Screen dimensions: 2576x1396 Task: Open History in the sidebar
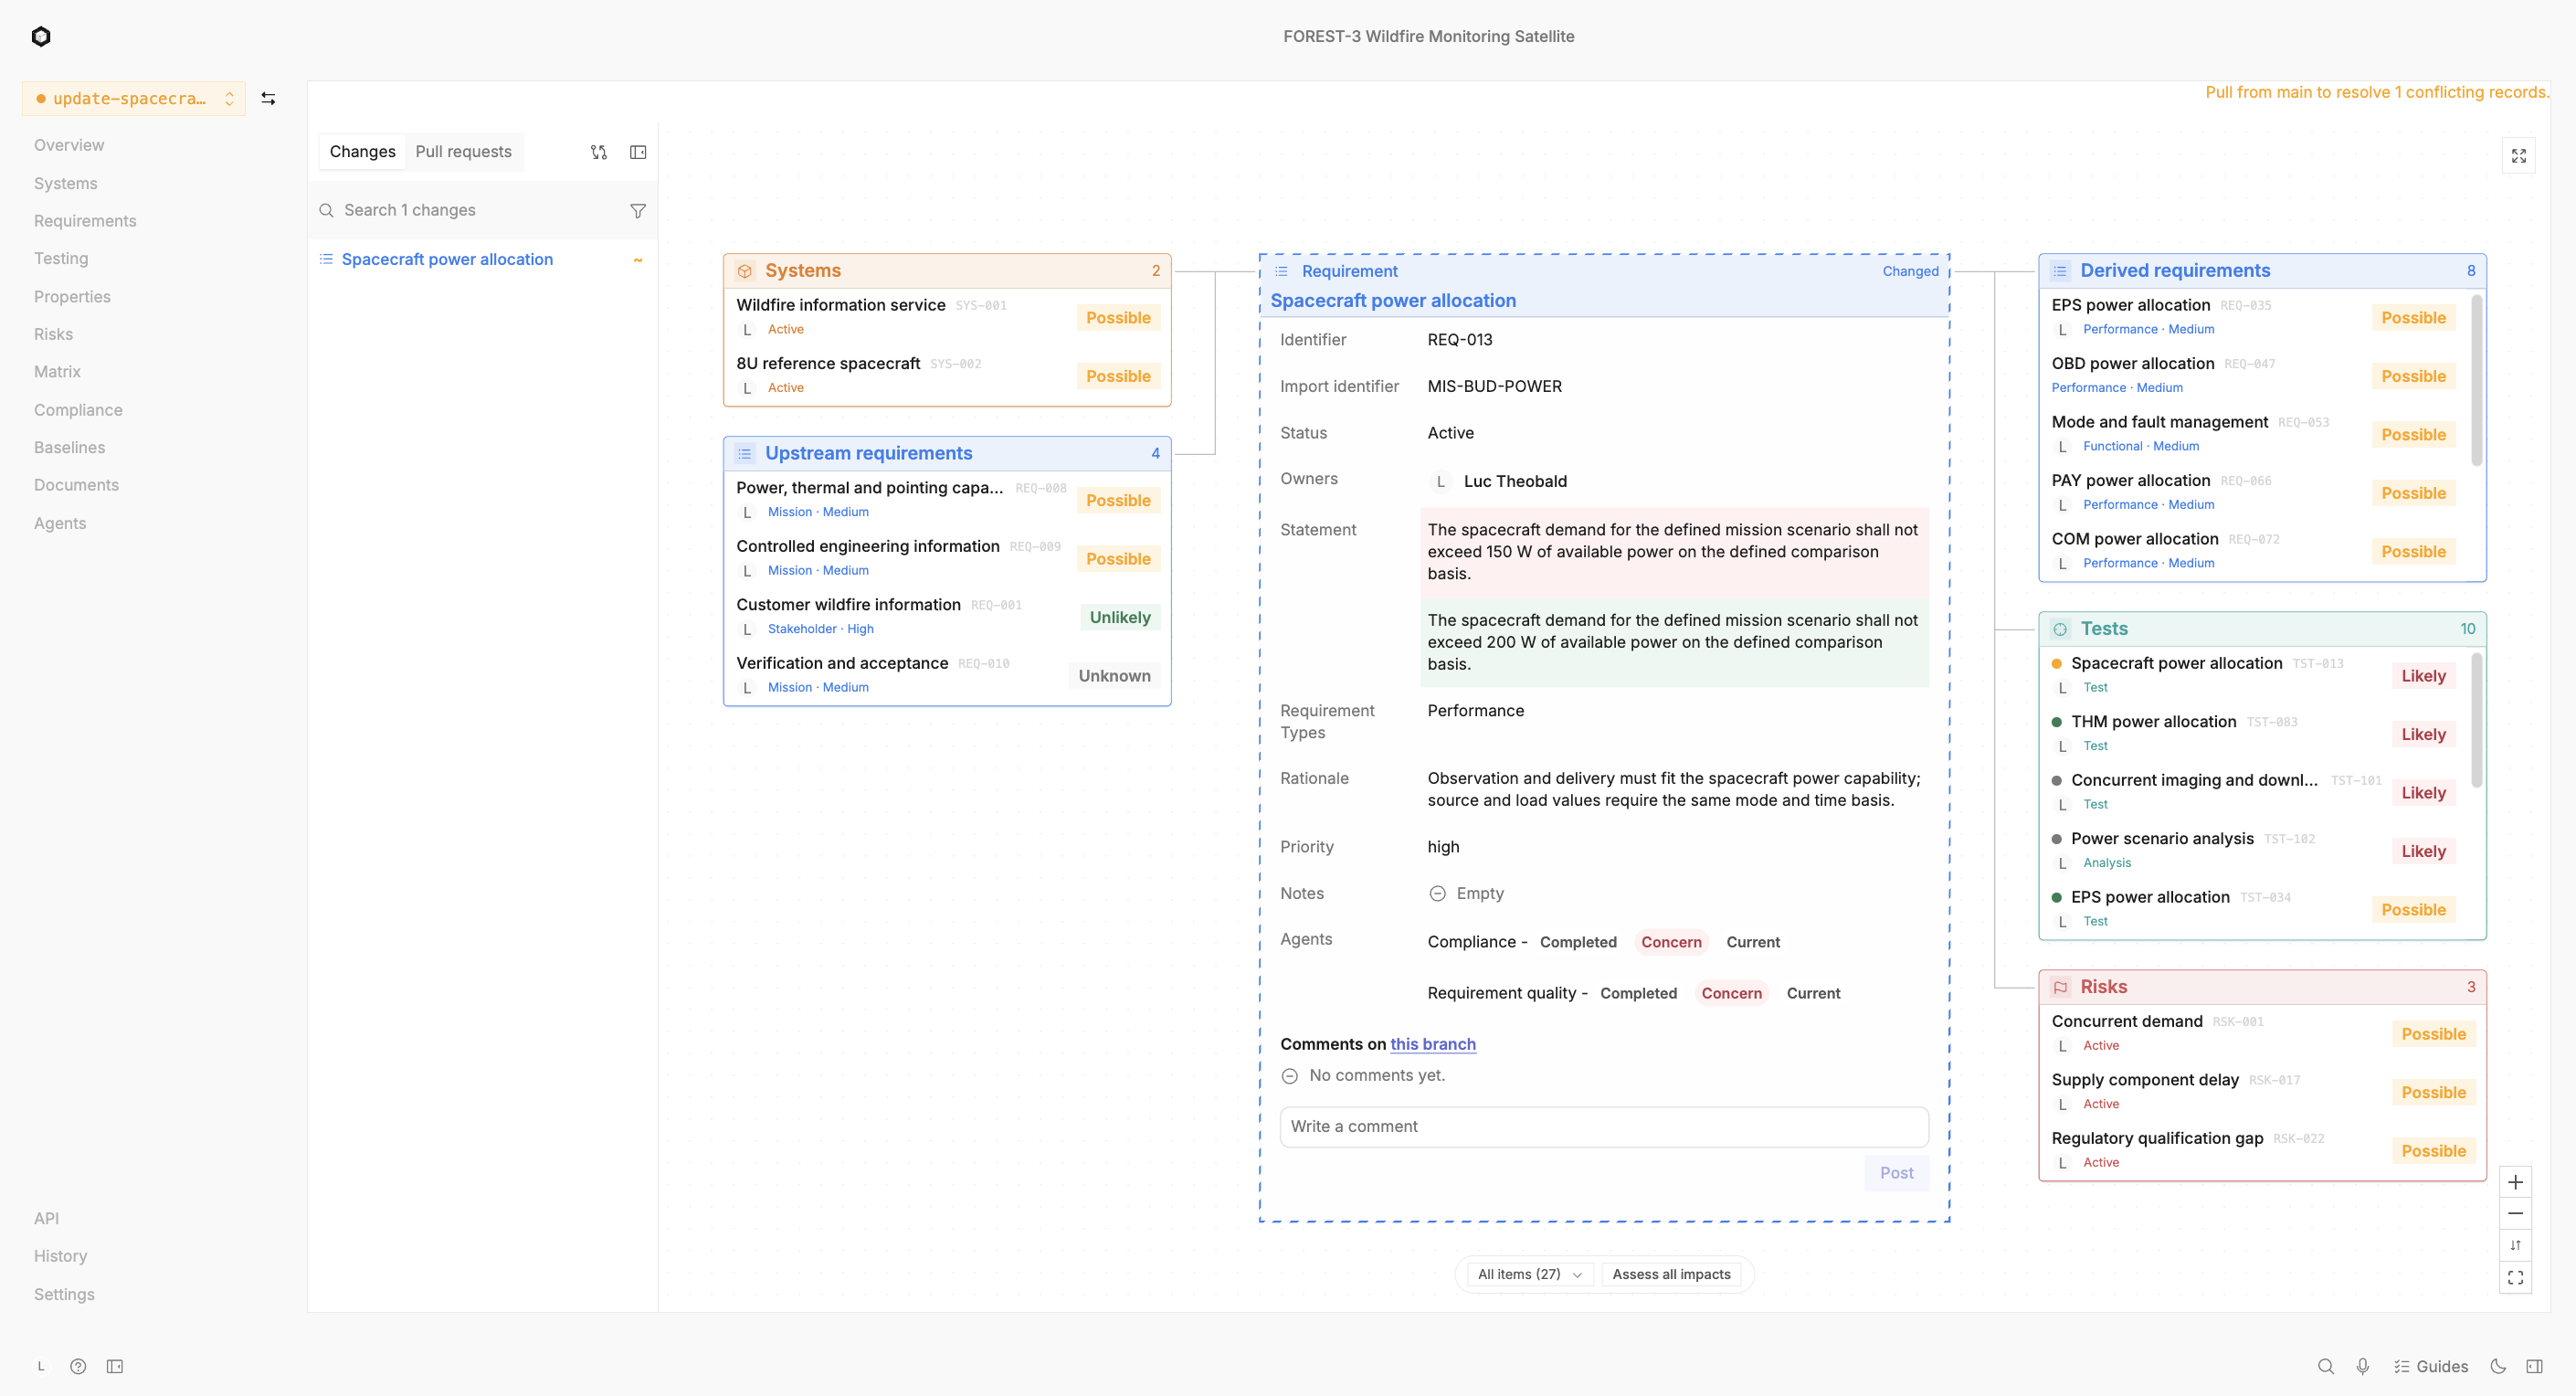pos(60,1256)
